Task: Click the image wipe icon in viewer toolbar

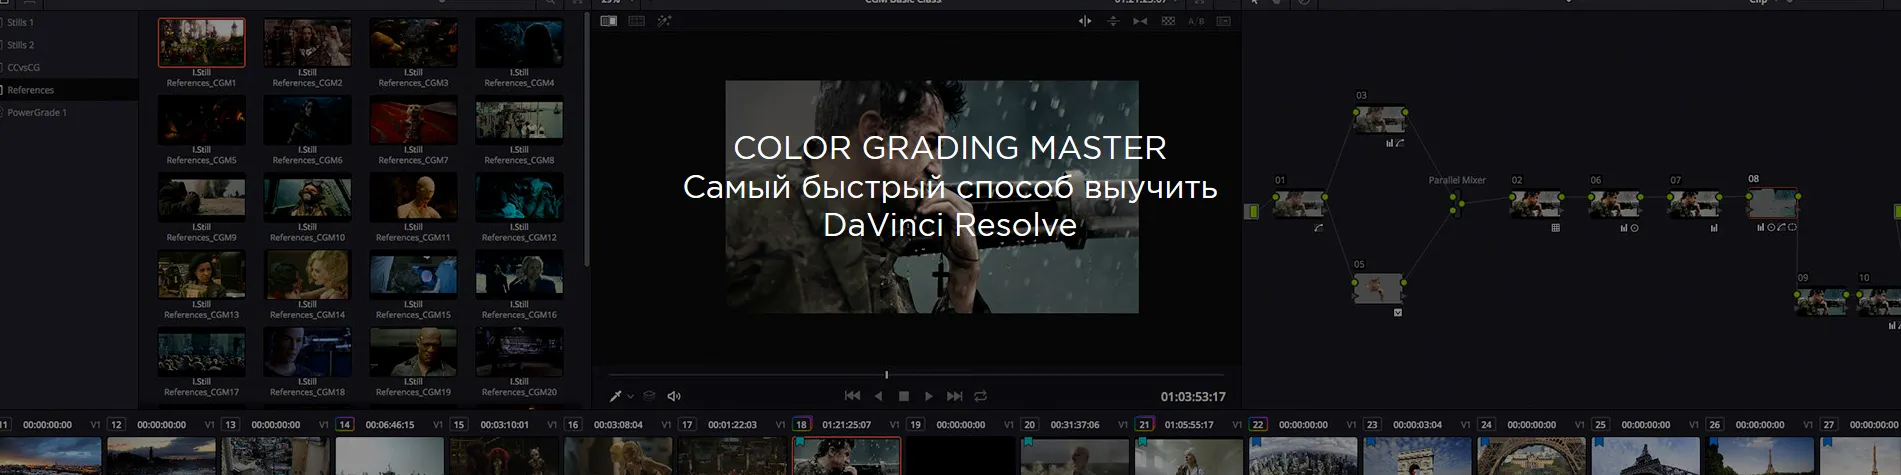Action: pos(608,21)
